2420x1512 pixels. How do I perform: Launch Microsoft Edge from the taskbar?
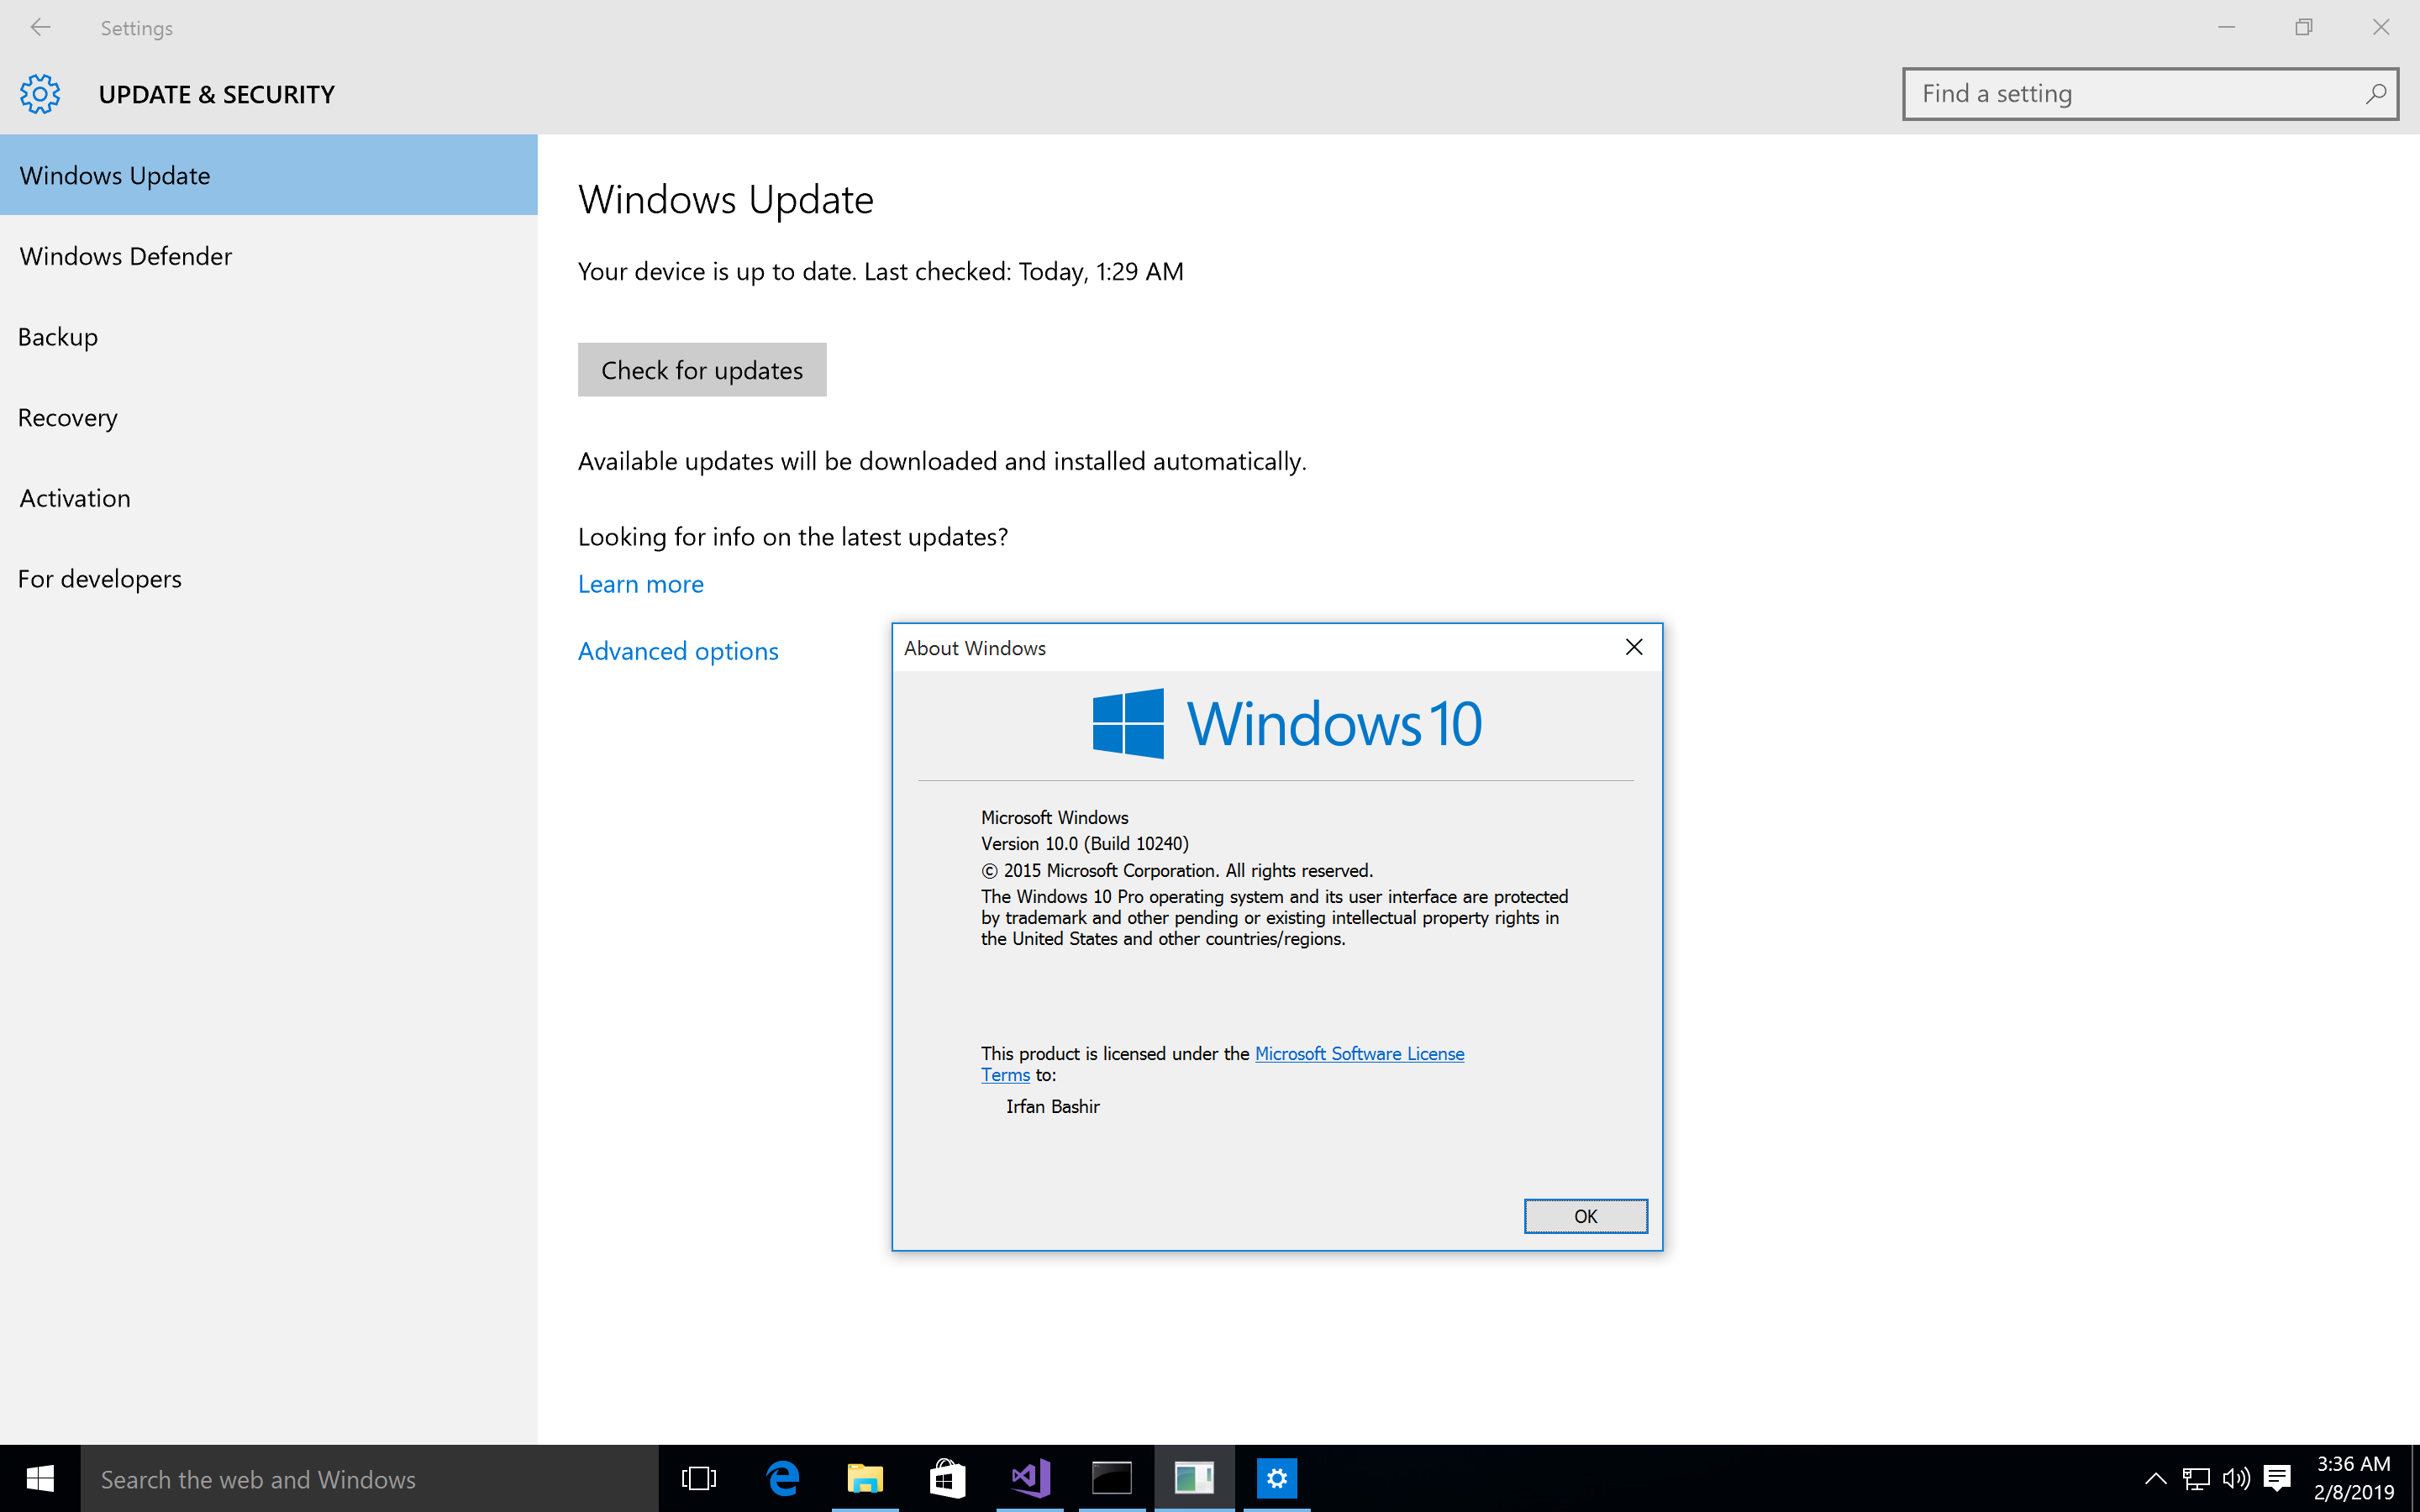[783, 1478]
